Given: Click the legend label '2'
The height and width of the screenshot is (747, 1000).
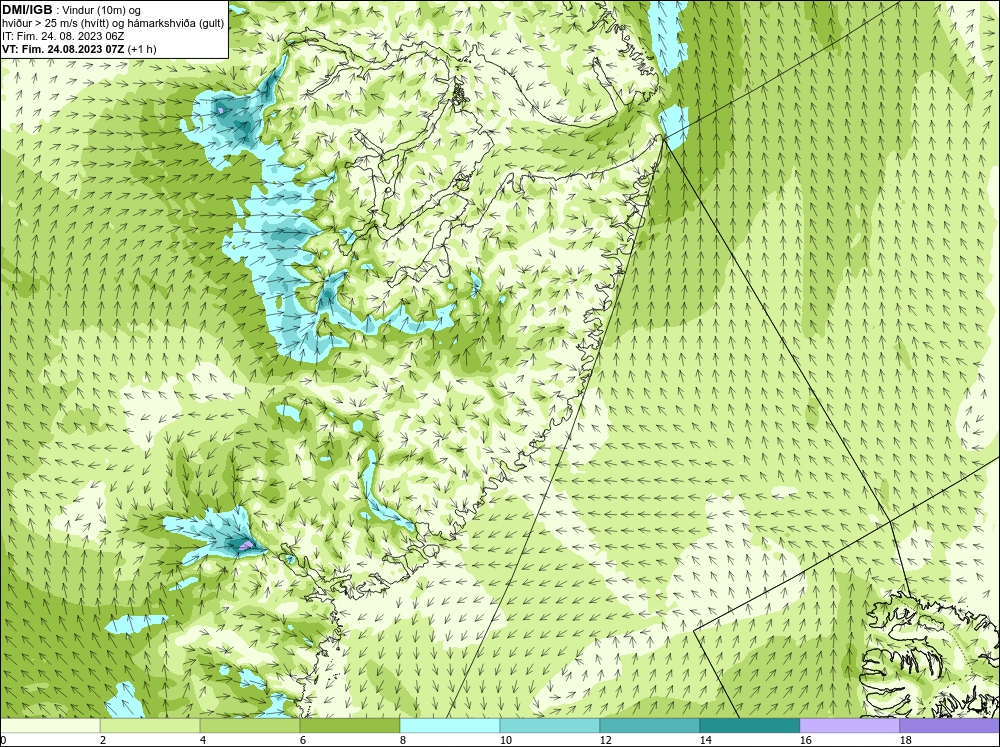Looking at the screenshot, I should point(103,740).
